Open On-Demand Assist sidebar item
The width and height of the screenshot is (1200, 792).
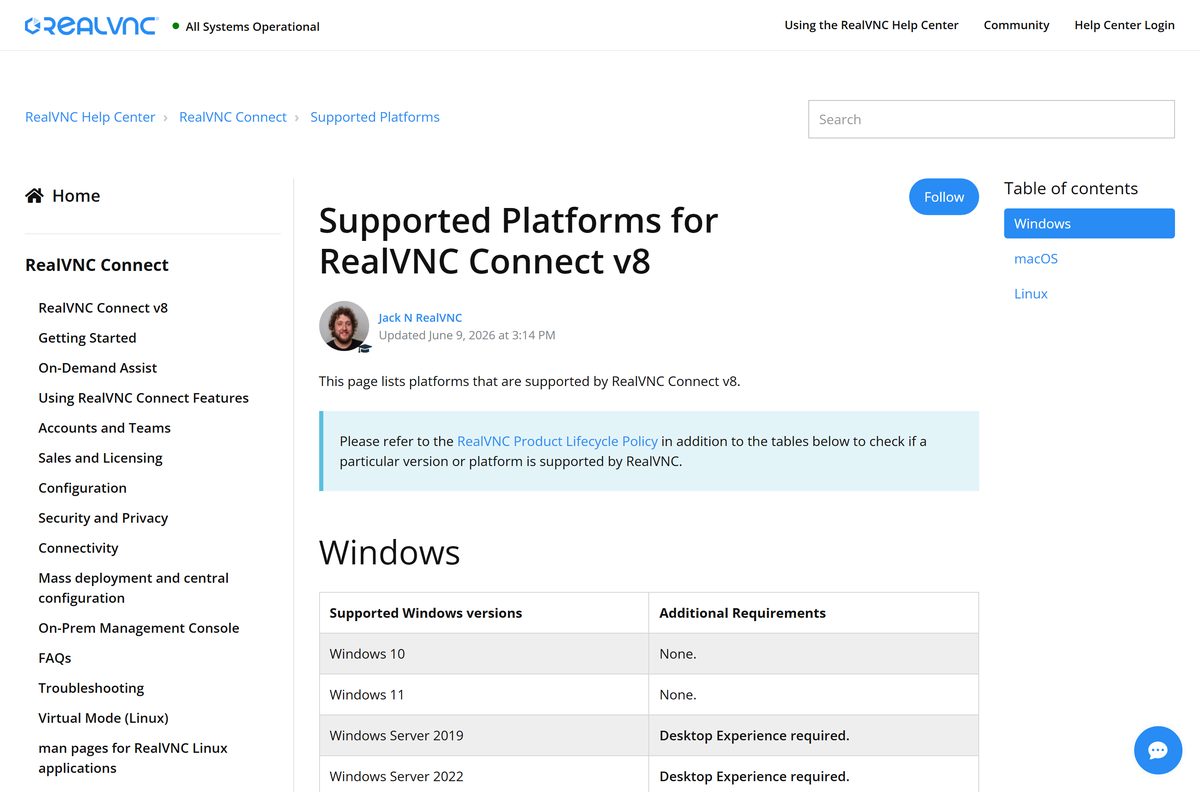coord(97,367)
